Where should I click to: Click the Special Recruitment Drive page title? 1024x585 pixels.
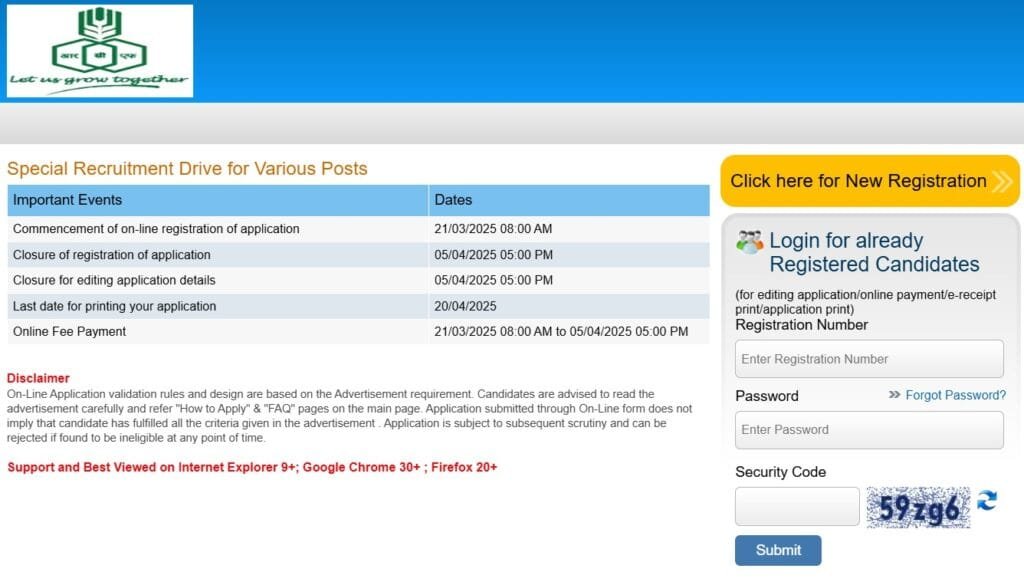(187, 168)
